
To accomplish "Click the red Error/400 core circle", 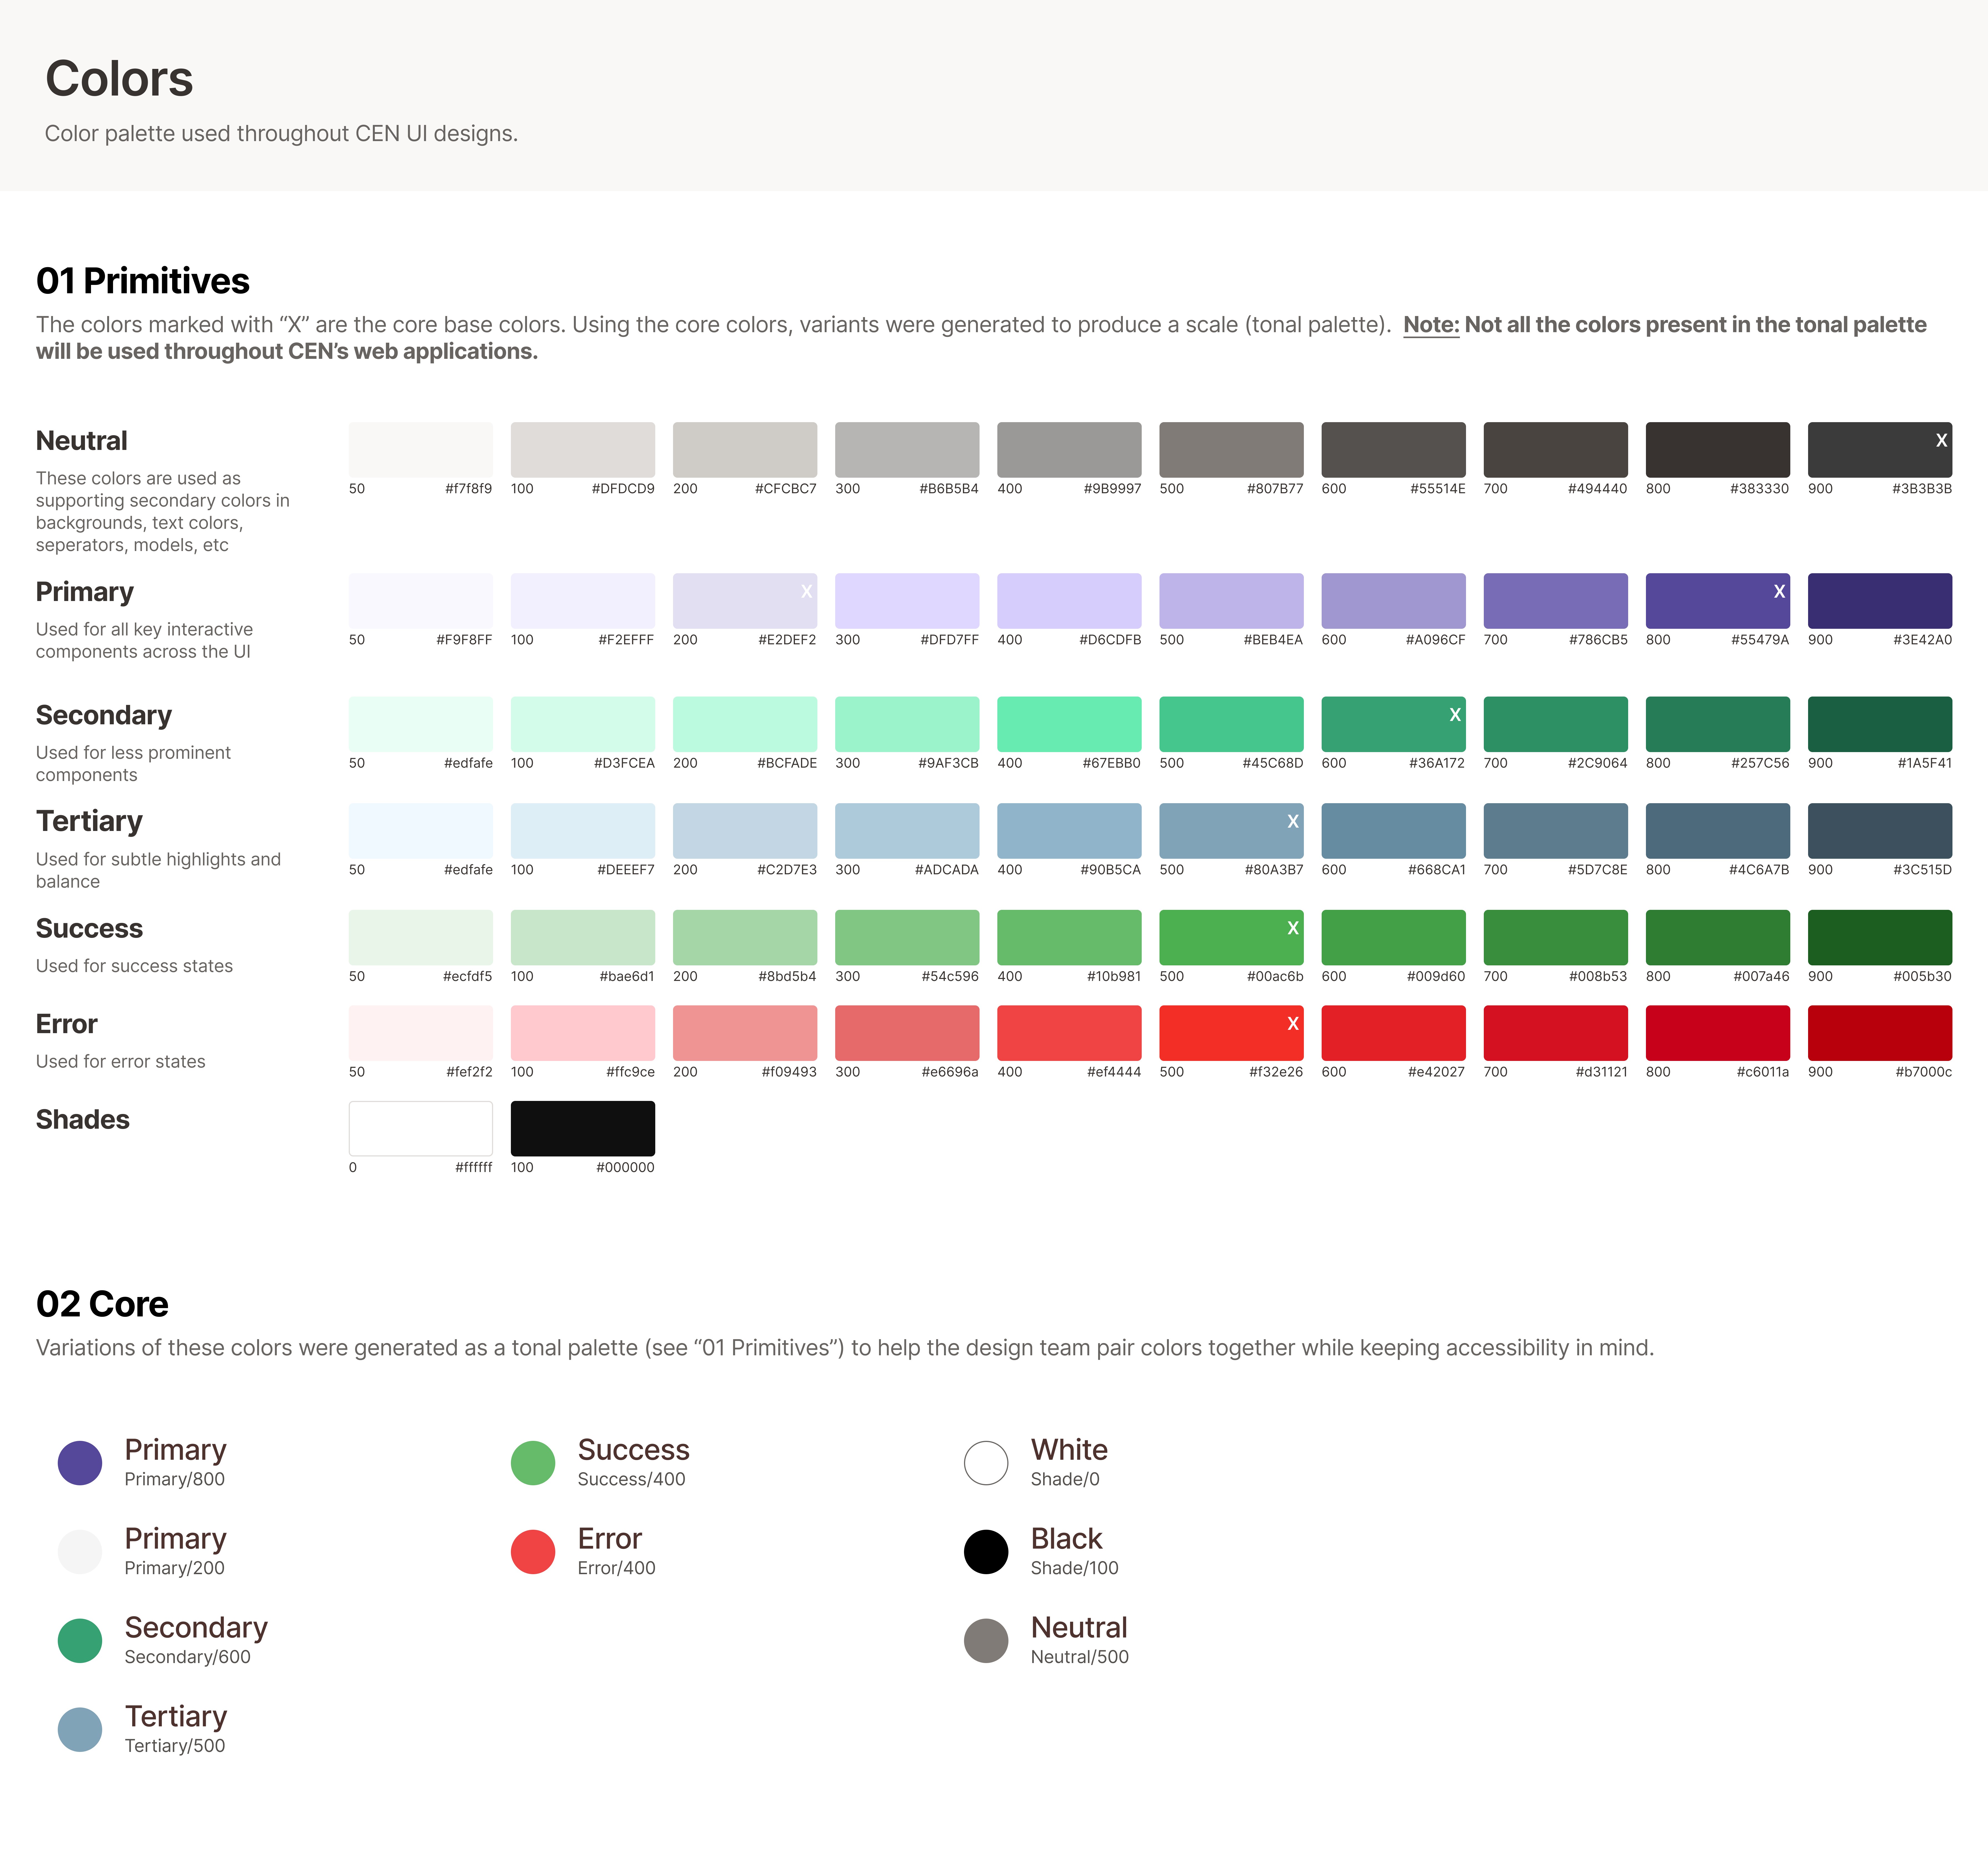I will [x=533, y=1552].
